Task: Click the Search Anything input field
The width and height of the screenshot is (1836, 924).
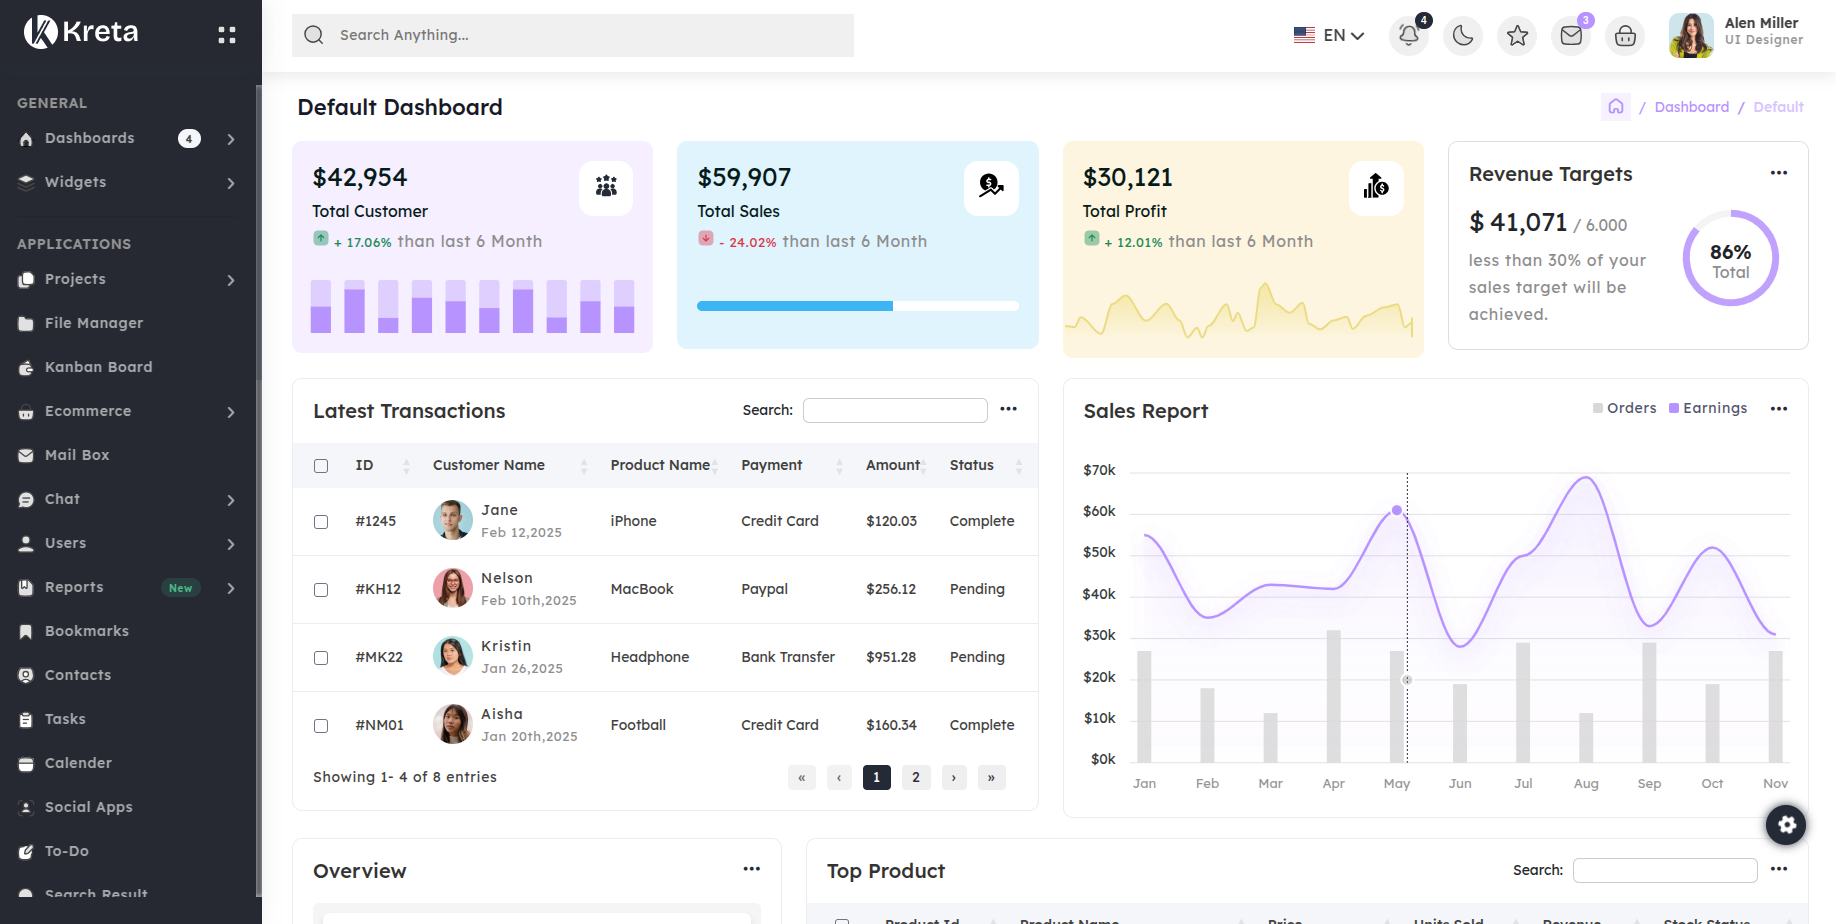Action: click(x=573, y=35)
